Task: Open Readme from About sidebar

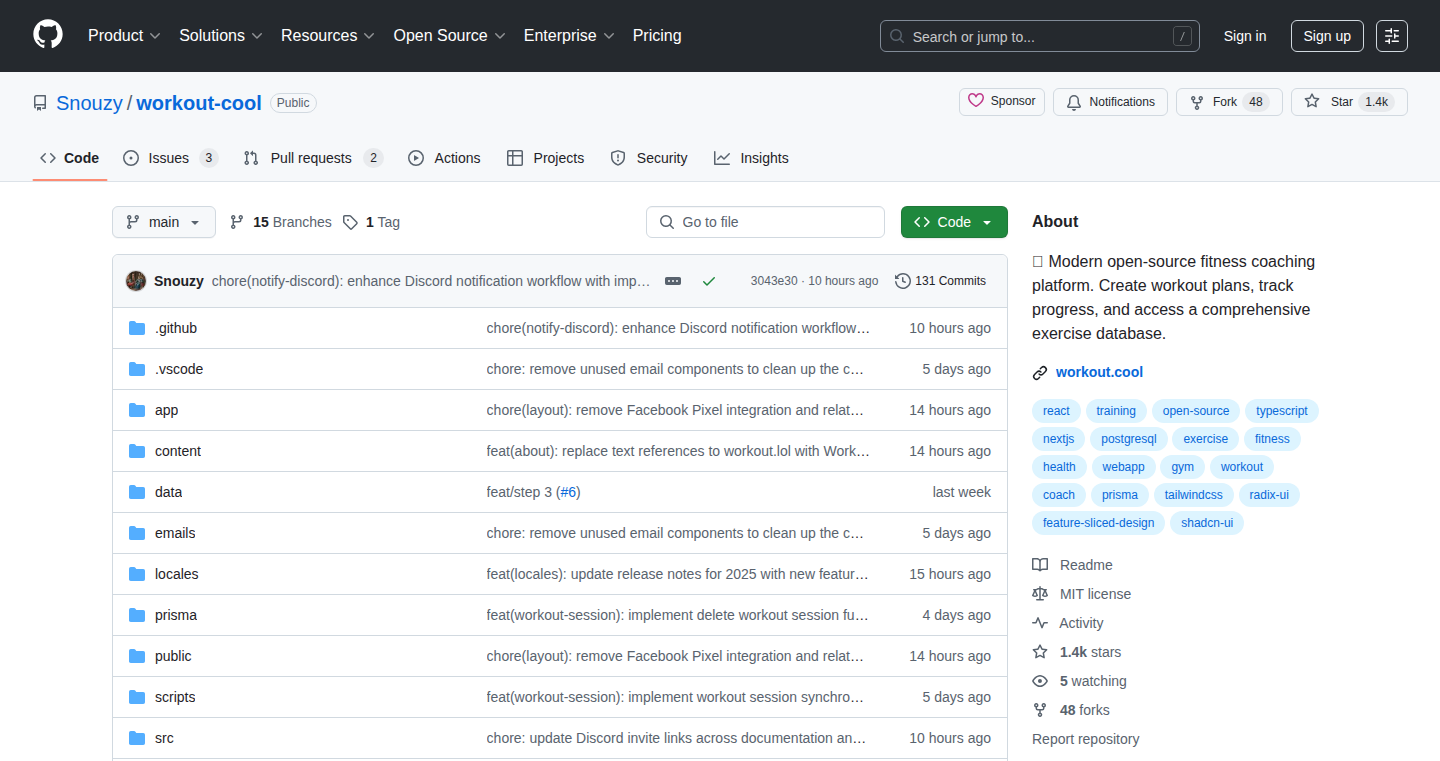Action: (x=1073, y=565)
